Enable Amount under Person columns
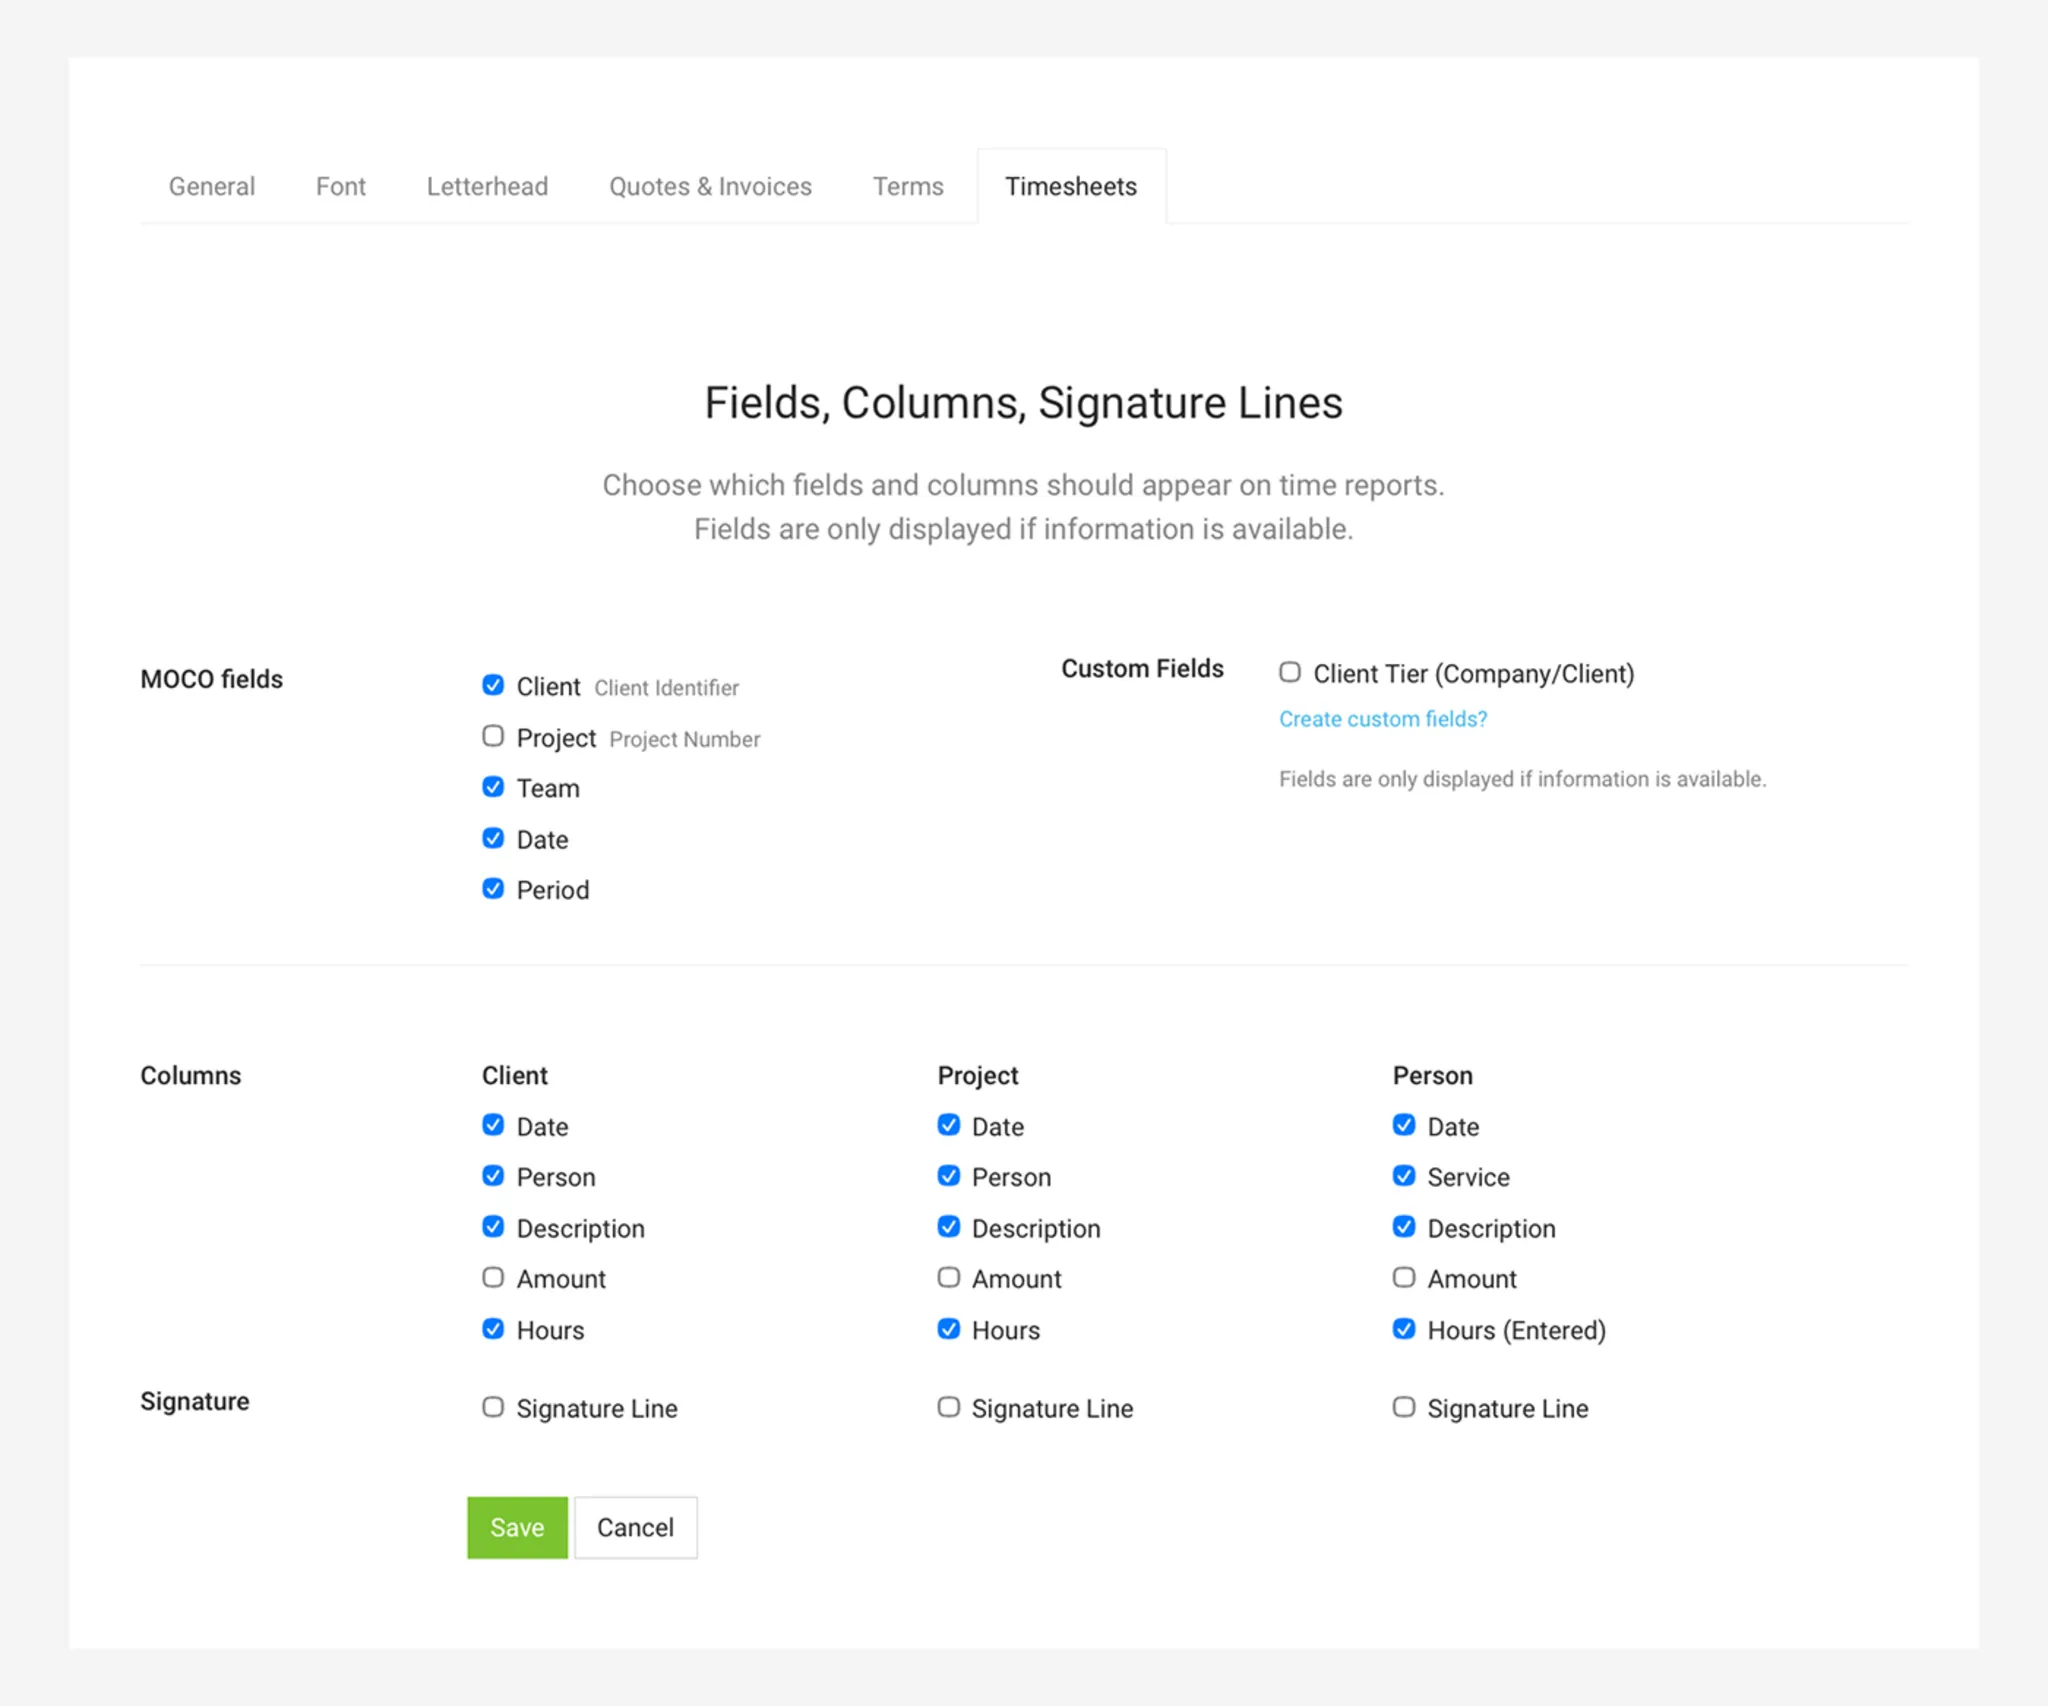The height and width of the screenshot is (1706, 2048). pos(1404,1278)
